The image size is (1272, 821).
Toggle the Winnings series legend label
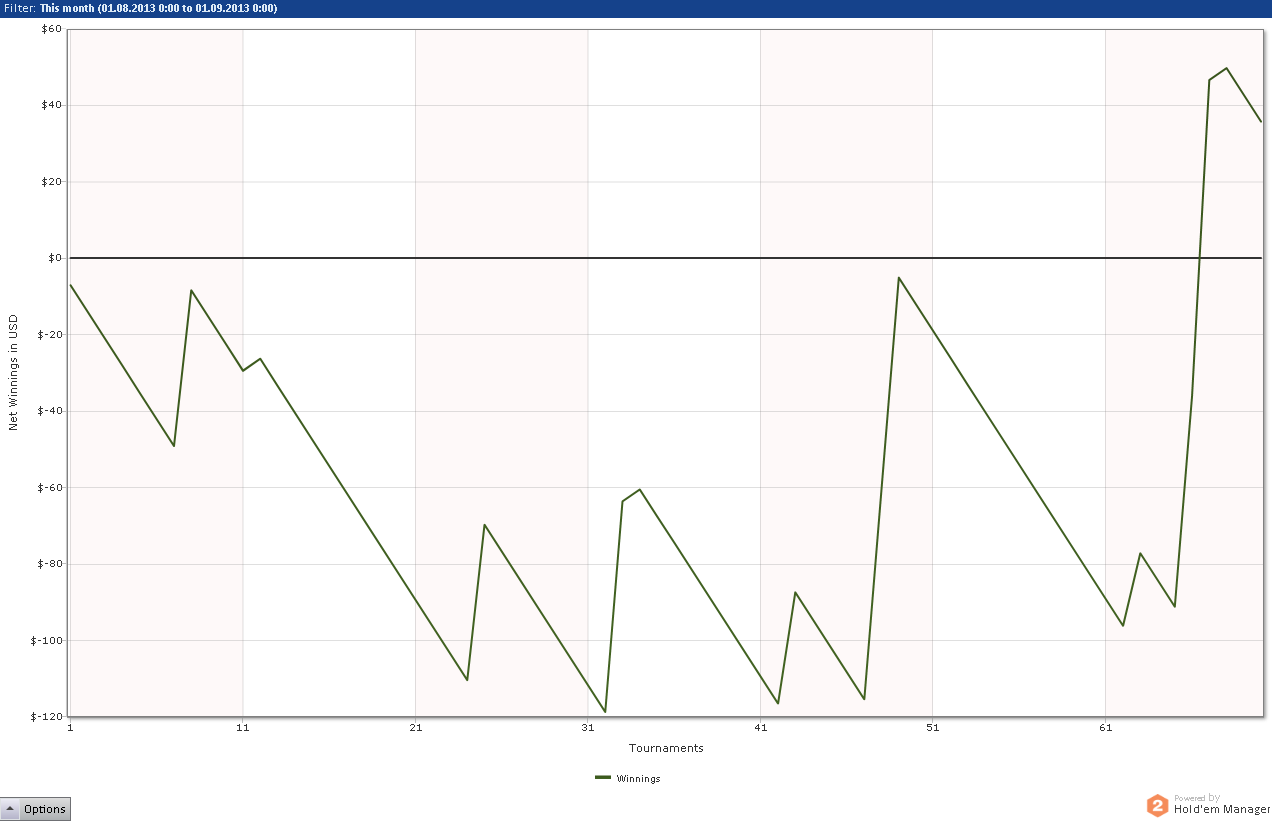pos(638,778)
